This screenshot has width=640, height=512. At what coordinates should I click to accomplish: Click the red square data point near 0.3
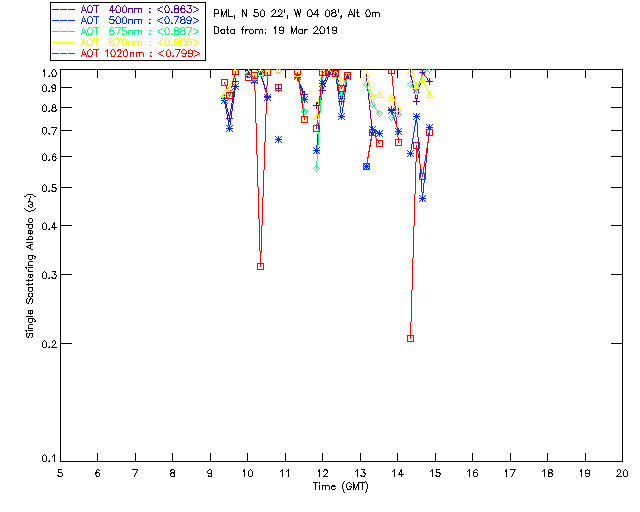coord(260,267)
